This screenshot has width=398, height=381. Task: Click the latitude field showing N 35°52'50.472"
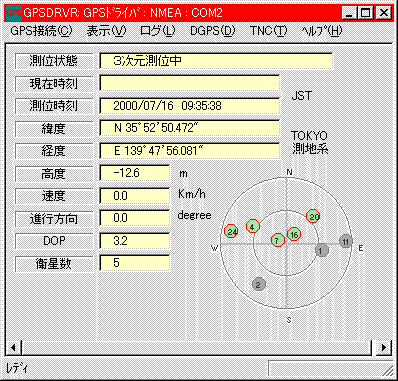point(189,128)
